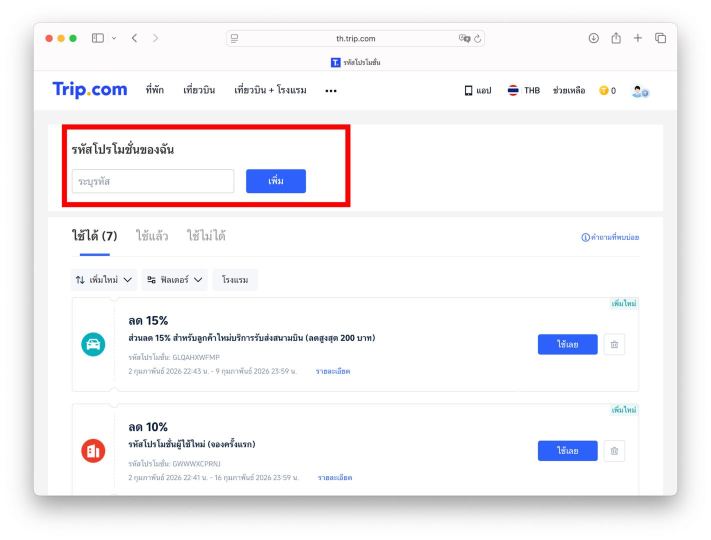
Task: Click the แอป mobile app link
Action: click(478, 91)
